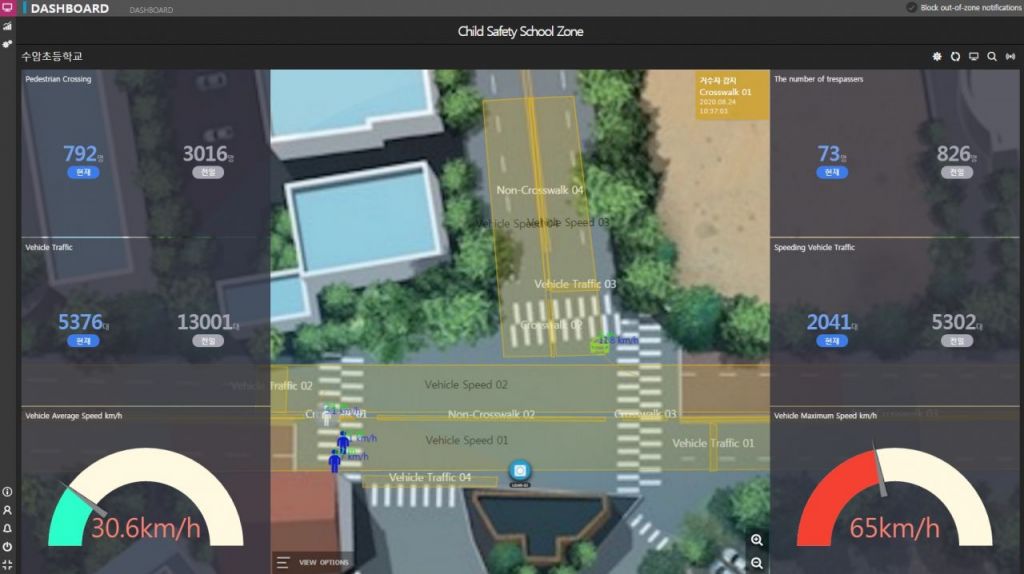Click the live sensor signal icon
The width and height of the screenshot is (1024, 574).
tap(1009, 57)
